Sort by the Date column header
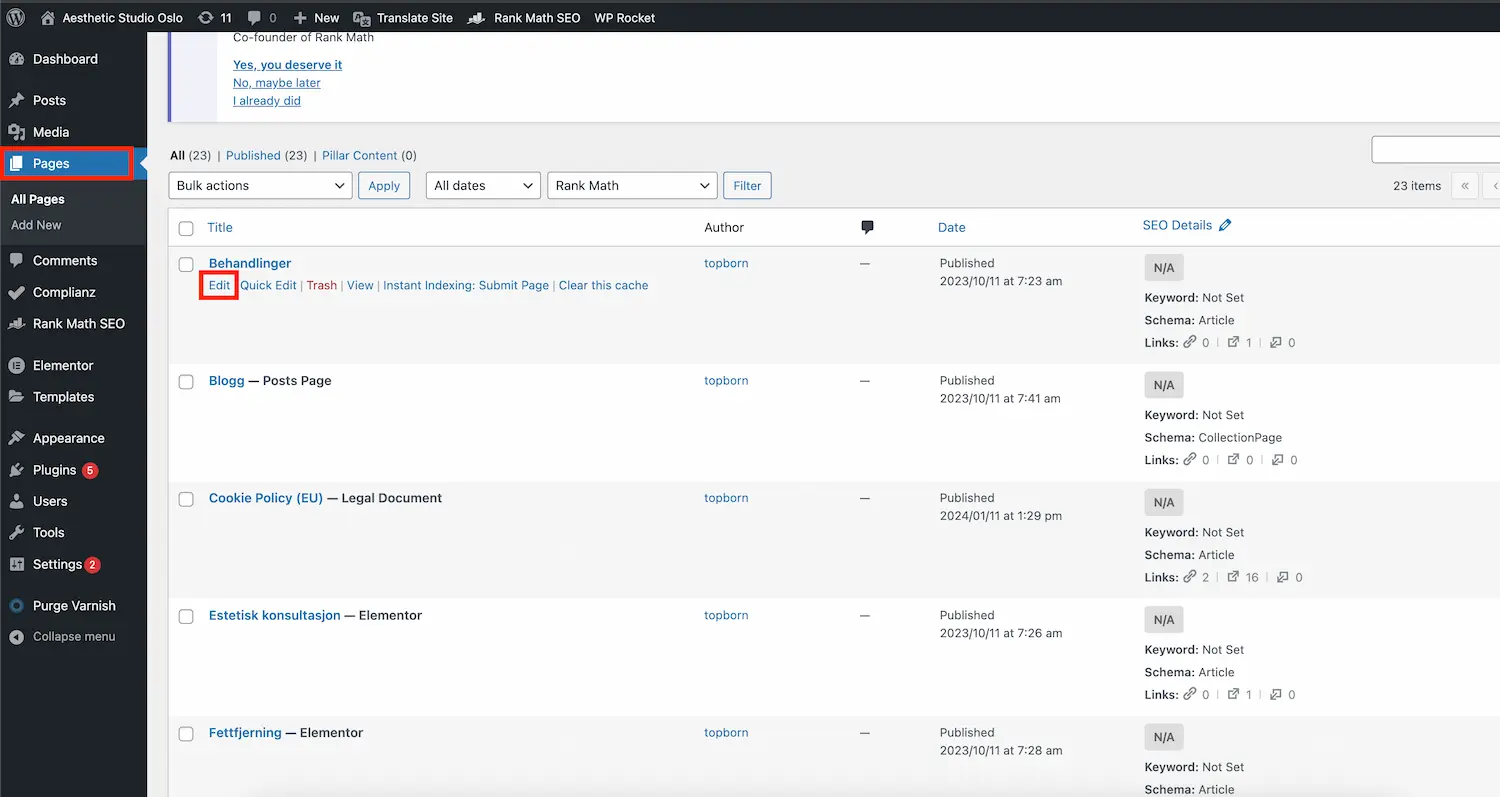This screenshot has width=1500, height=797. click(x=952, y=227)
